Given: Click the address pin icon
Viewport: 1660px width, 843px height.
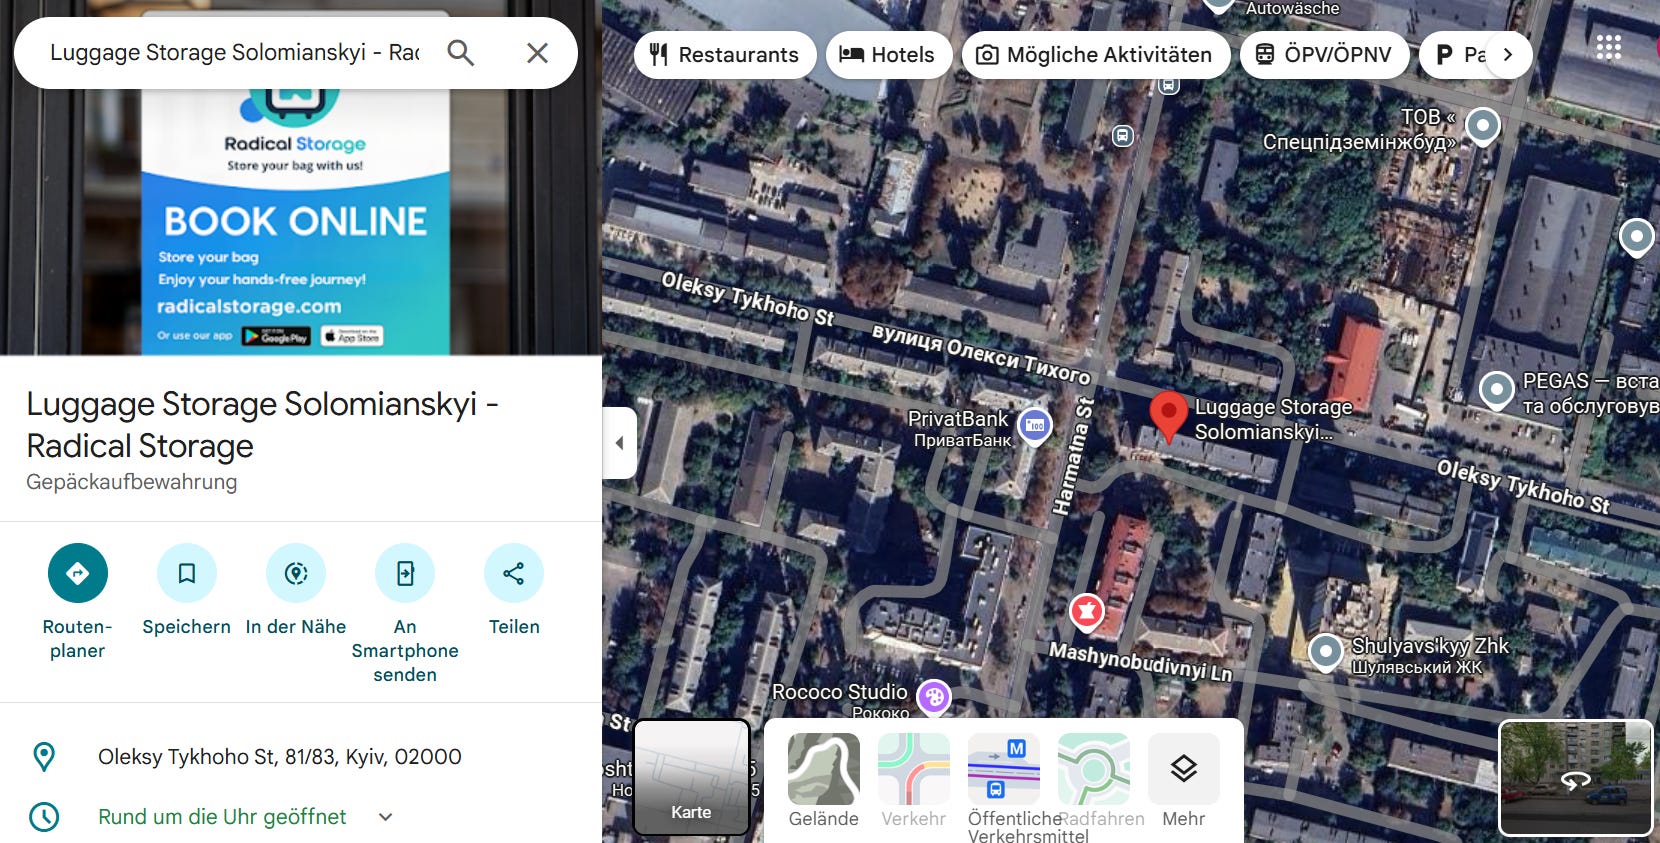Looking at the screenshot, I should (x=44, y=757).
